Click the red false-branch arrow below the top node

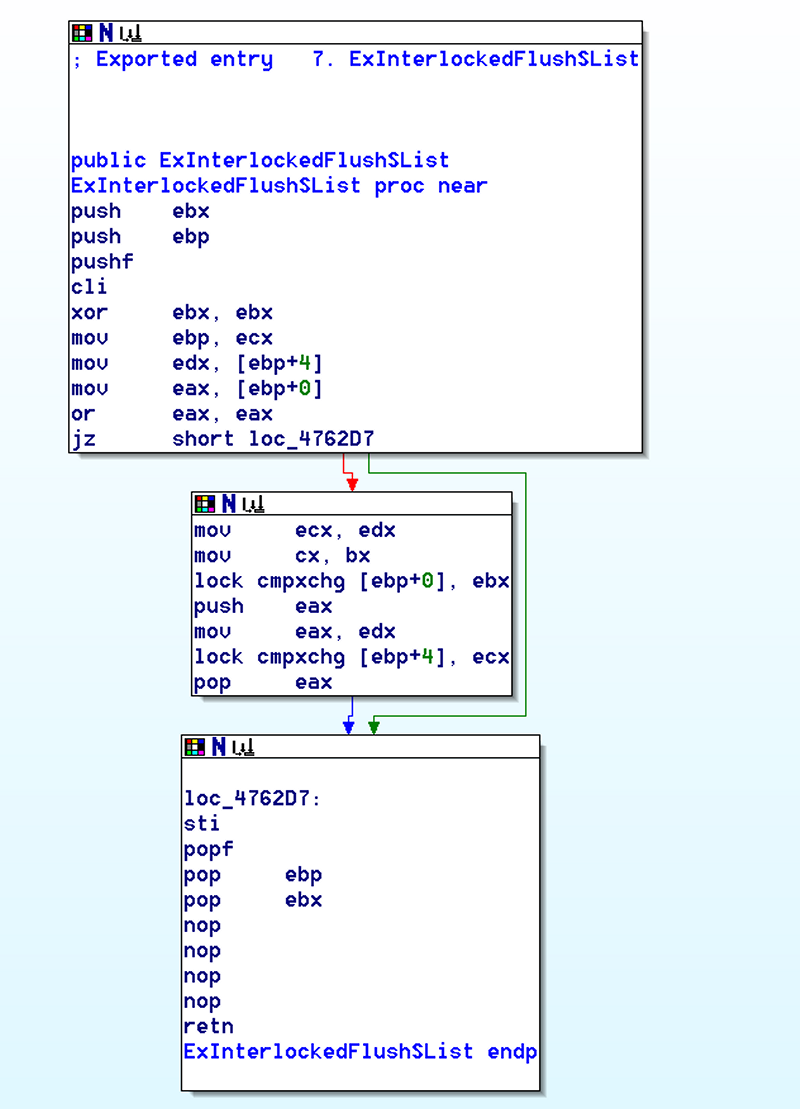pos(352,484)
